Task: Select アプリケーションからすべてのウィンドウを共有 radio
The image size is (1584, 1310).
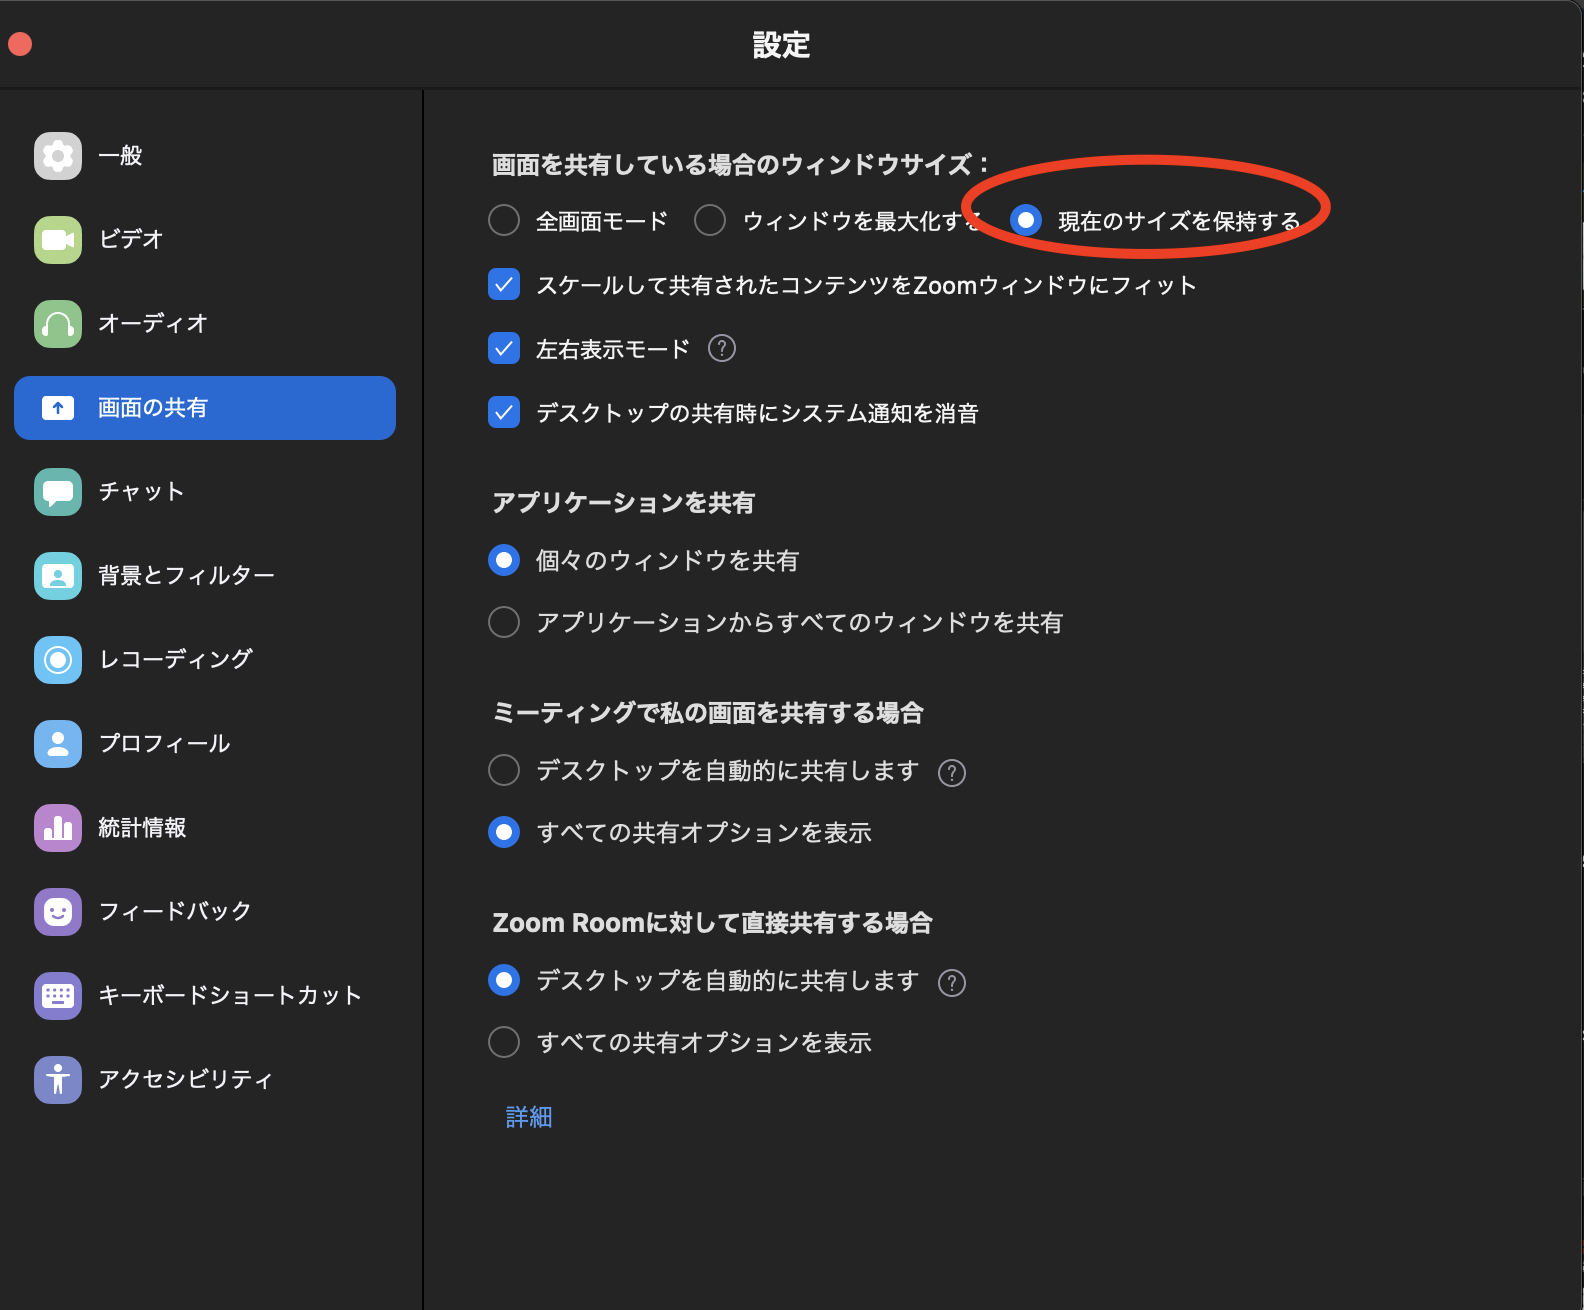Action: click(x=504, y=622)
